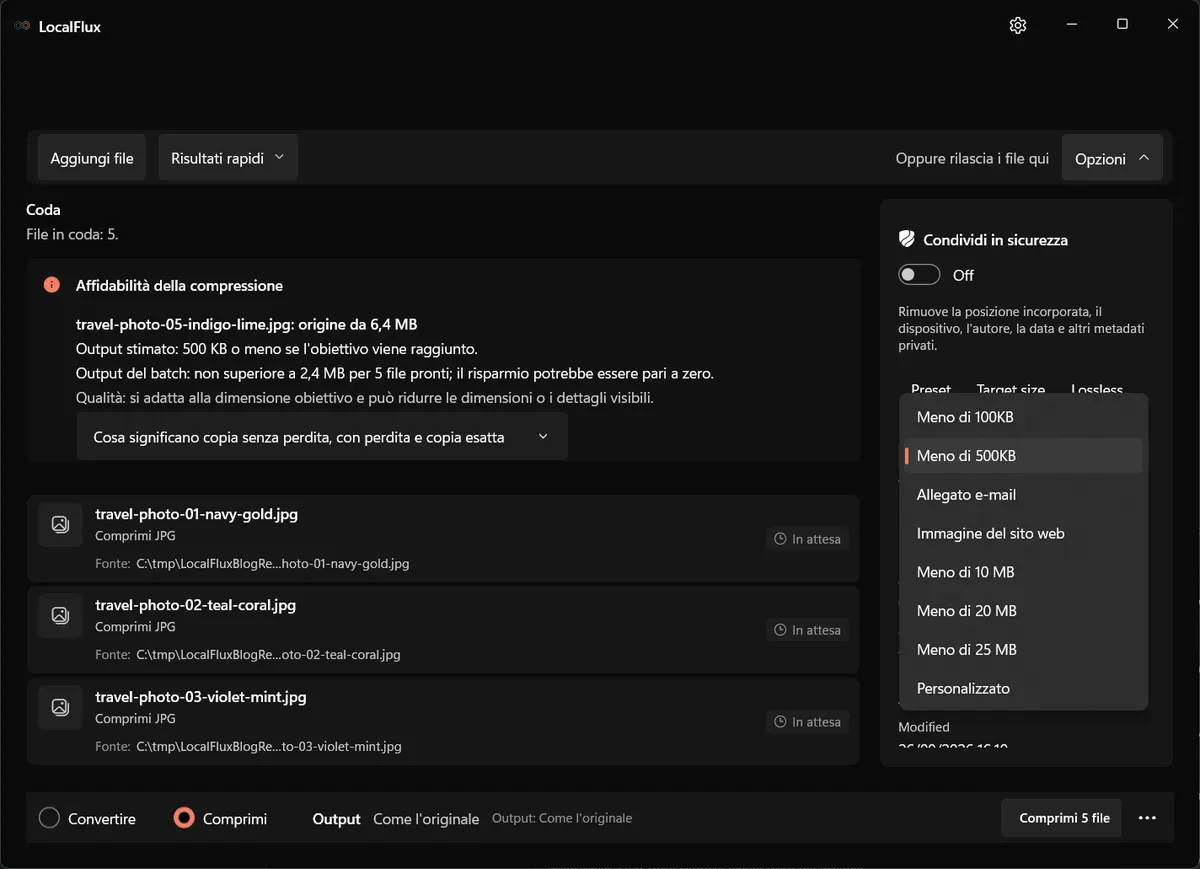
Task: Open the settings gear icon
Action: click(x=1018, y=26)
